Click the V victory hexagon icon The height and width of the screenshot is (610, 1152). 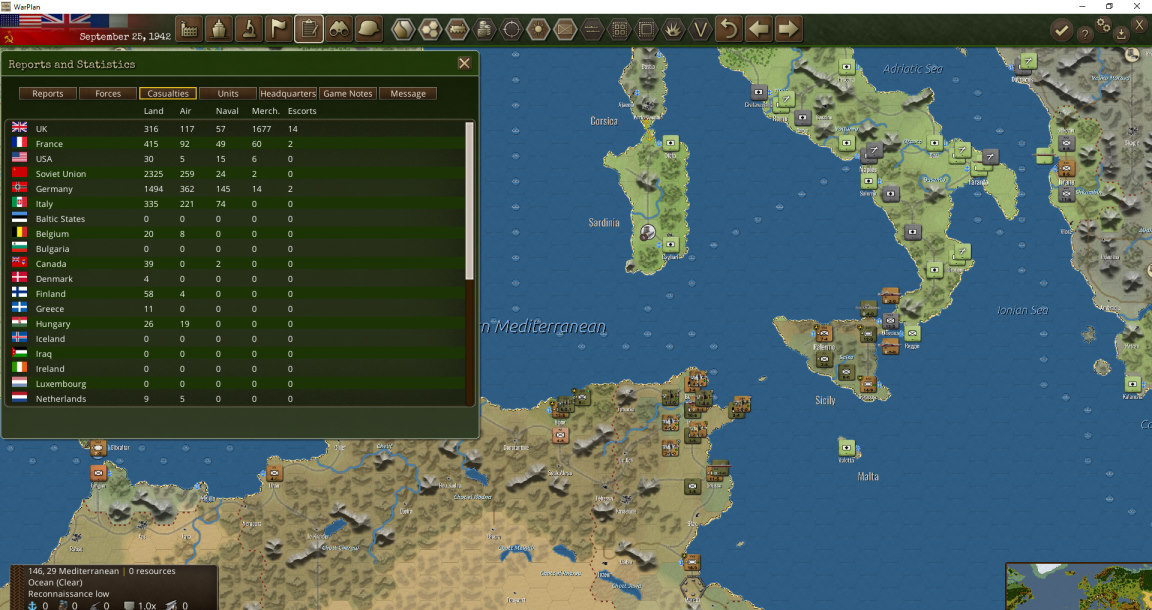[x=701, y=29]
